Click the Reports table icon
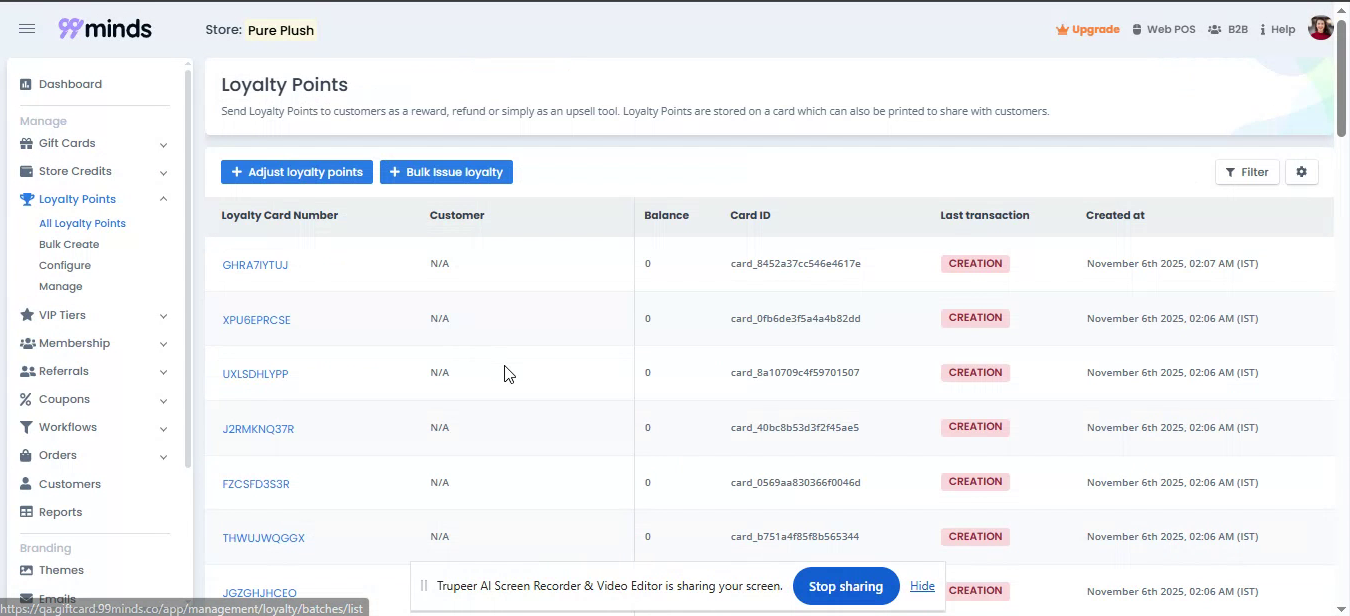 pos(27,513)
